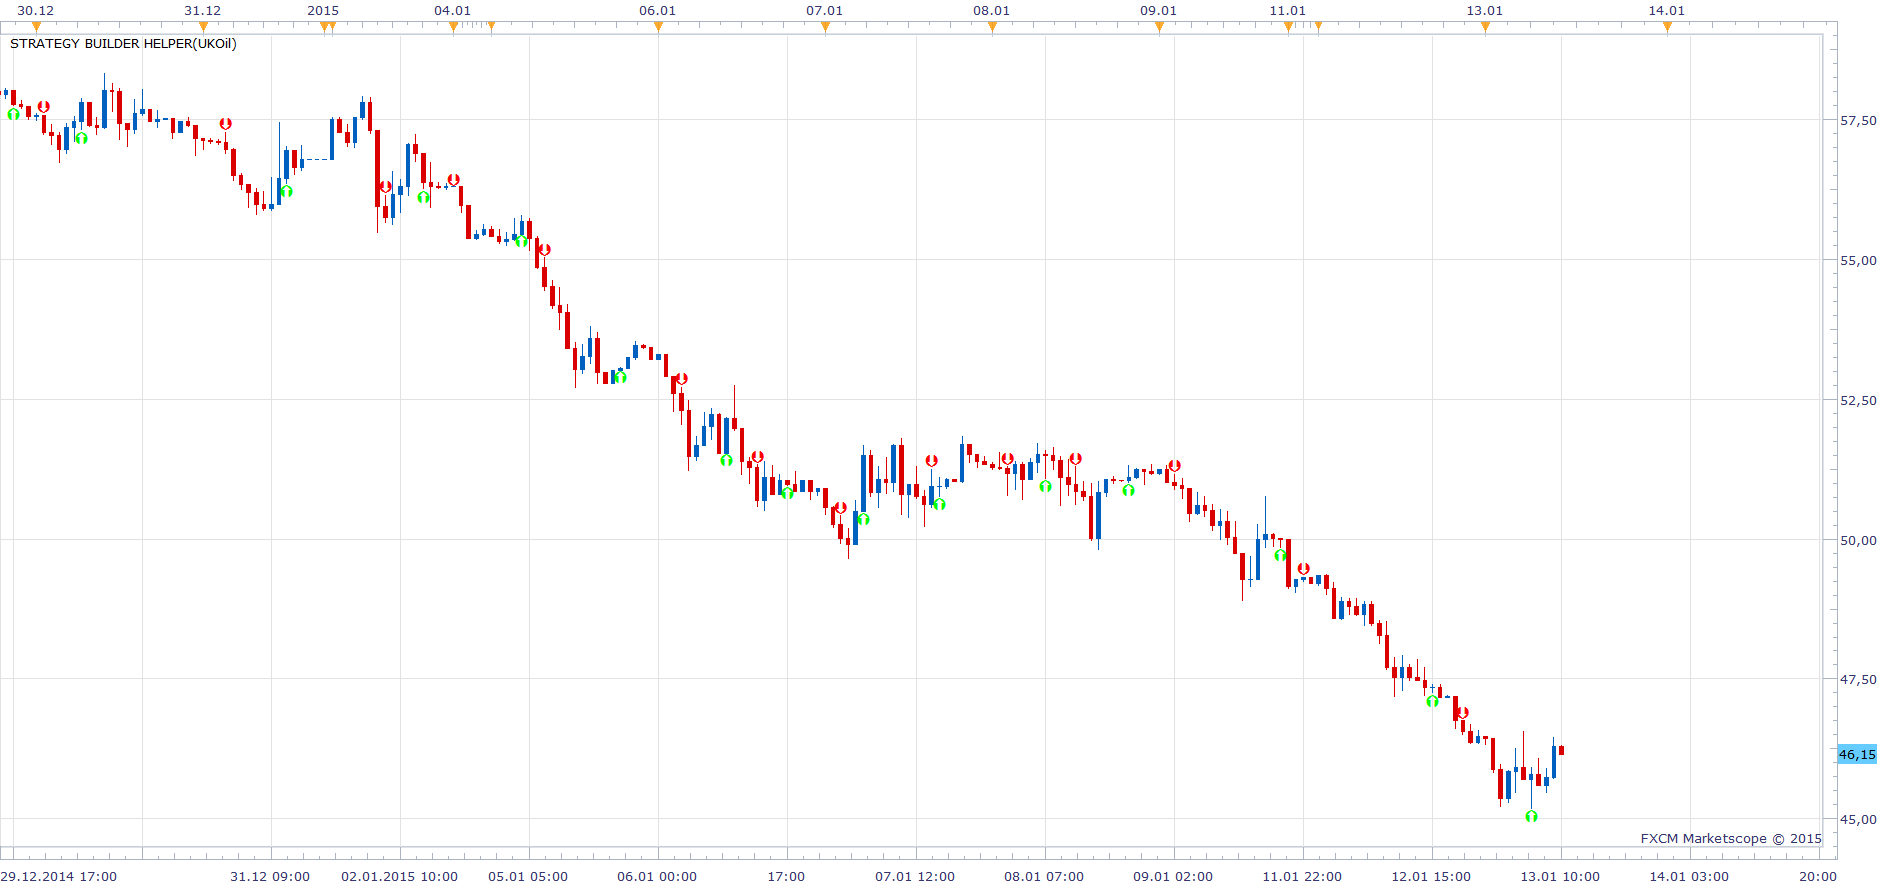Click the red sell signal just under 55,00 level

click(x=544, y=249)
